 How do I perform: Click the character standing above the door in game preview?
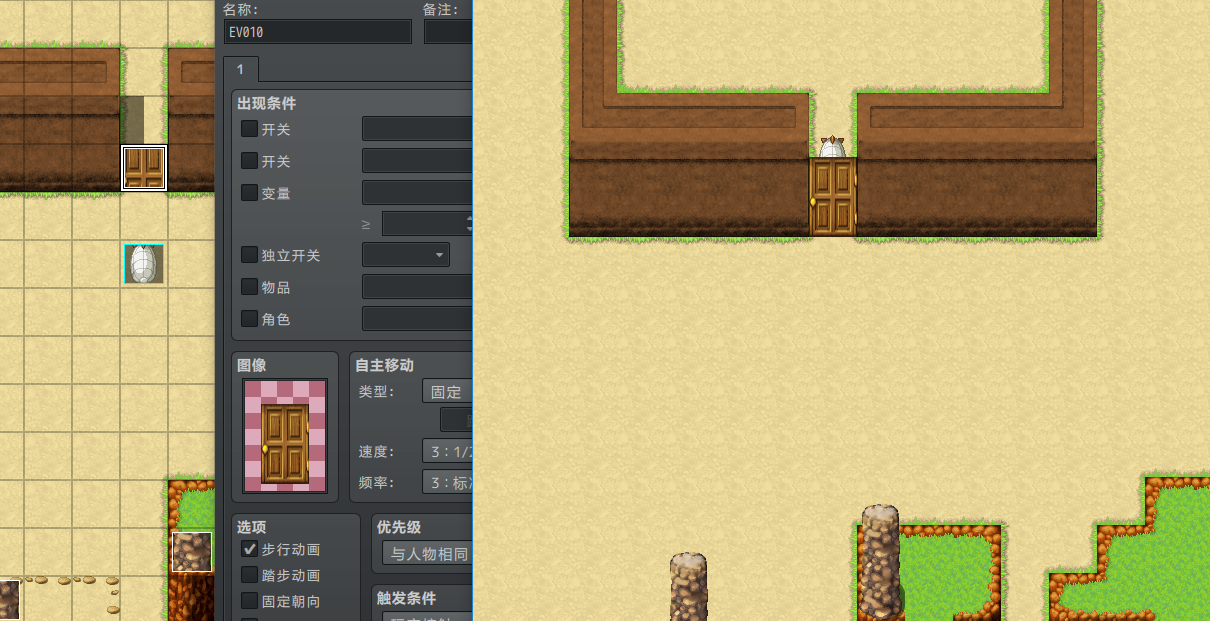click(832, 147)
